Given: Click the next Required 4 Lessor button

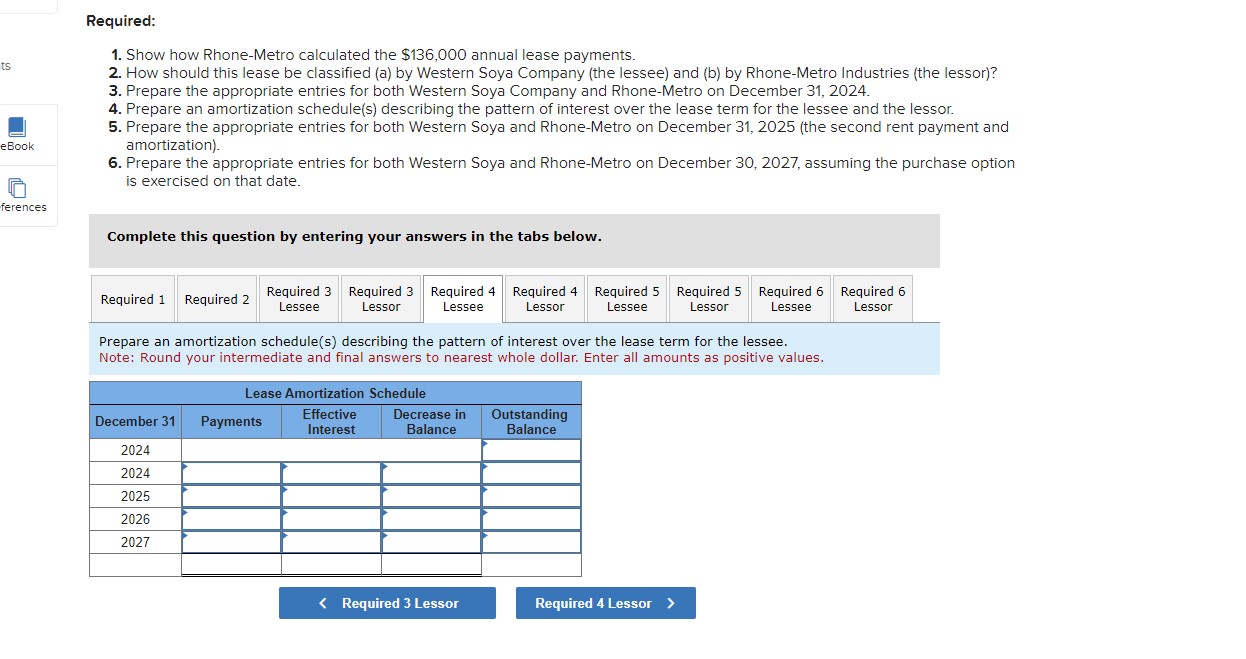Looking at the screenshot, I should click(x=606, y=603).
